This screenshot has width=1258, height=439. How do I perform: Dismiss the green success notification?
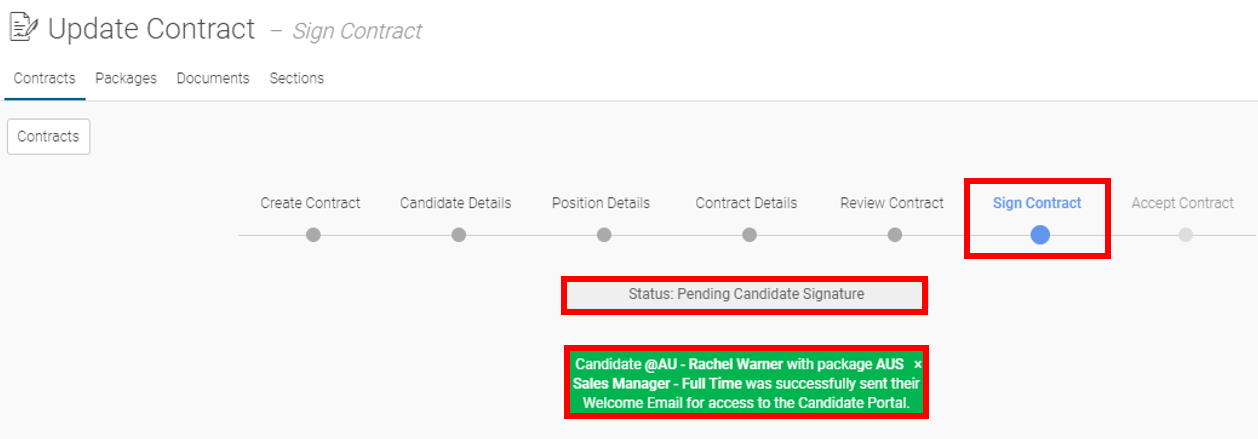pos(918,365)
